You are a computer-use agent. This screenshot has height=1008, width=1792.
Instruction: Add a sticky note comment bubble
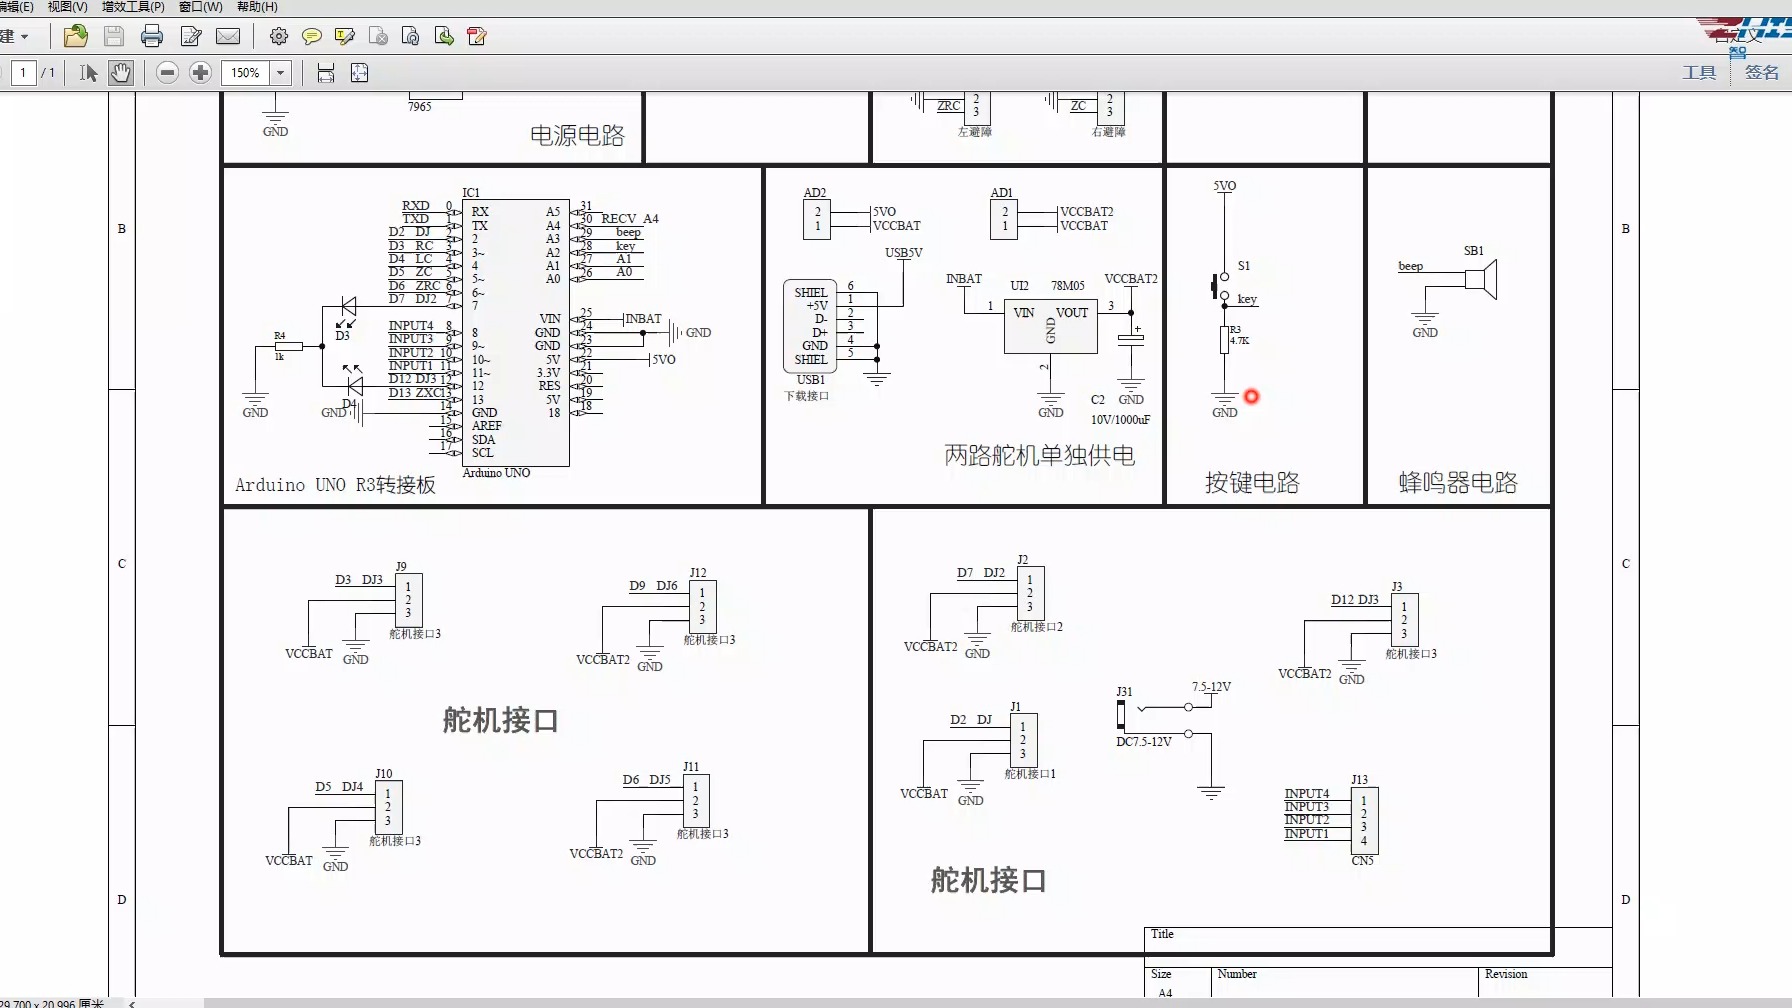(x=312, y=37)
